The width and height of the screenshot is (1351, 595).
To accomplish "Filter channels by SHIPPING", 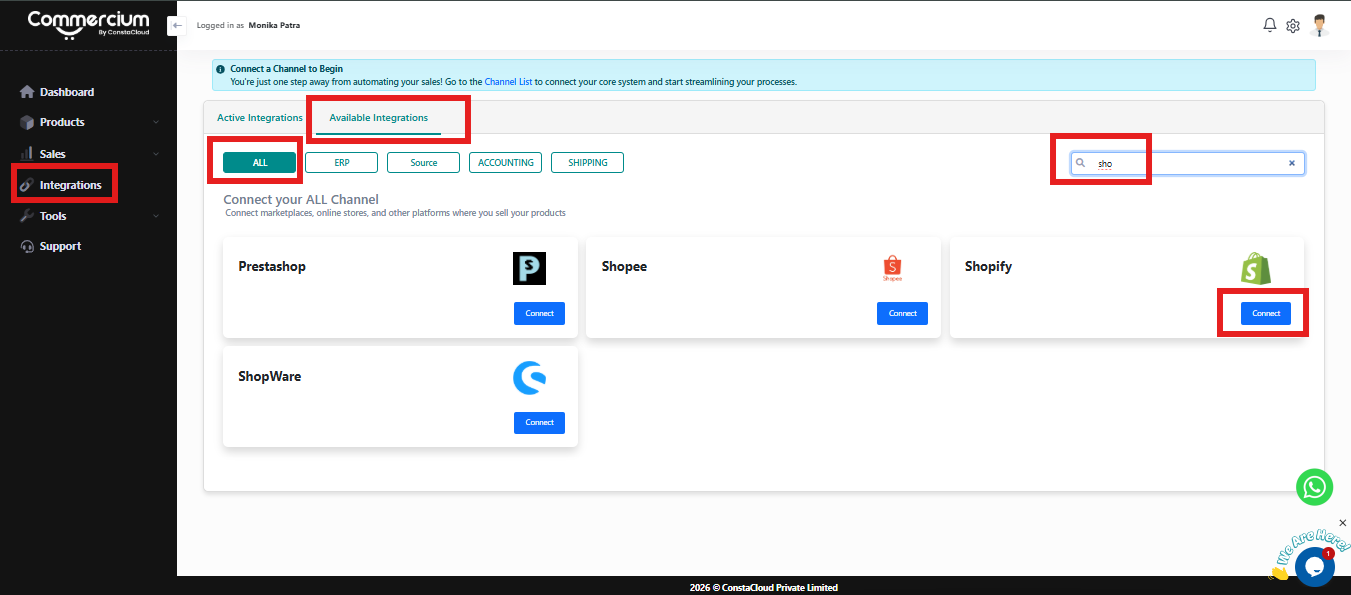I will (588, 163).
